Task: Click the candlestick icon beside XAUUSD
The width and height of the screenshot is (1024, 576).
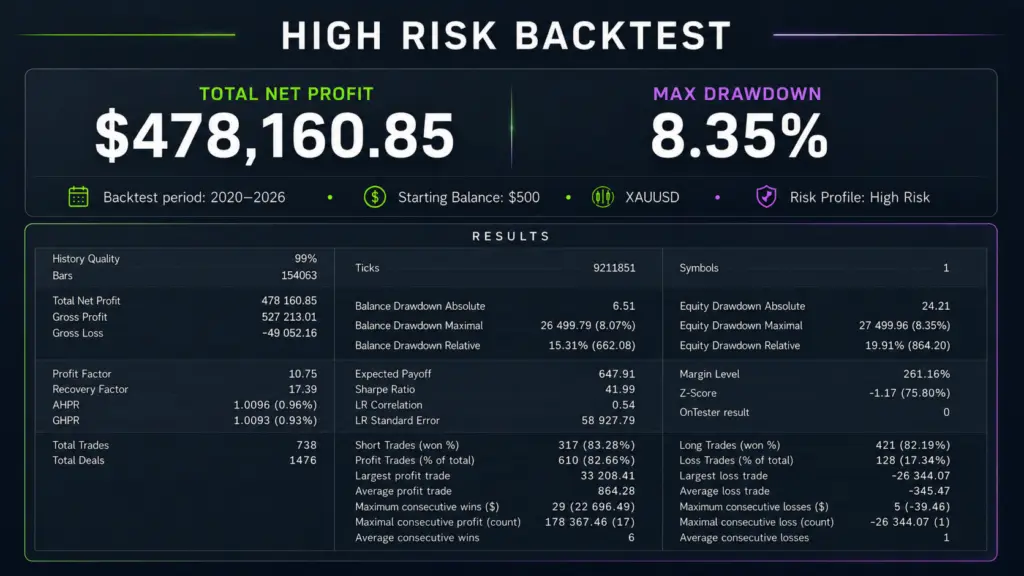Action: pyautogui.click(x=603, y=197)
